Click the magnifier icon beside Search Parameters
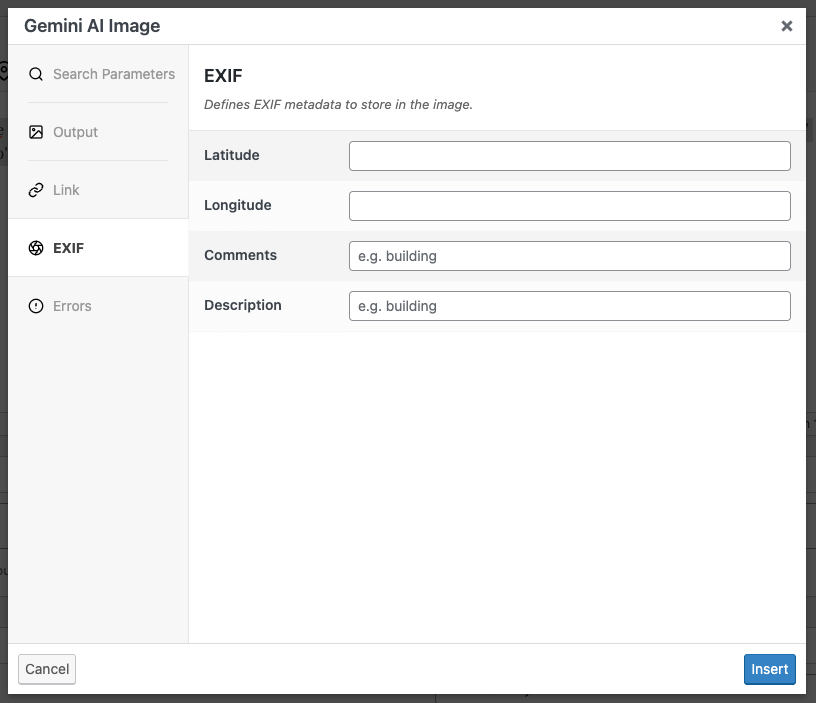This screenshot has height=703, width=816. pos(36,74)
